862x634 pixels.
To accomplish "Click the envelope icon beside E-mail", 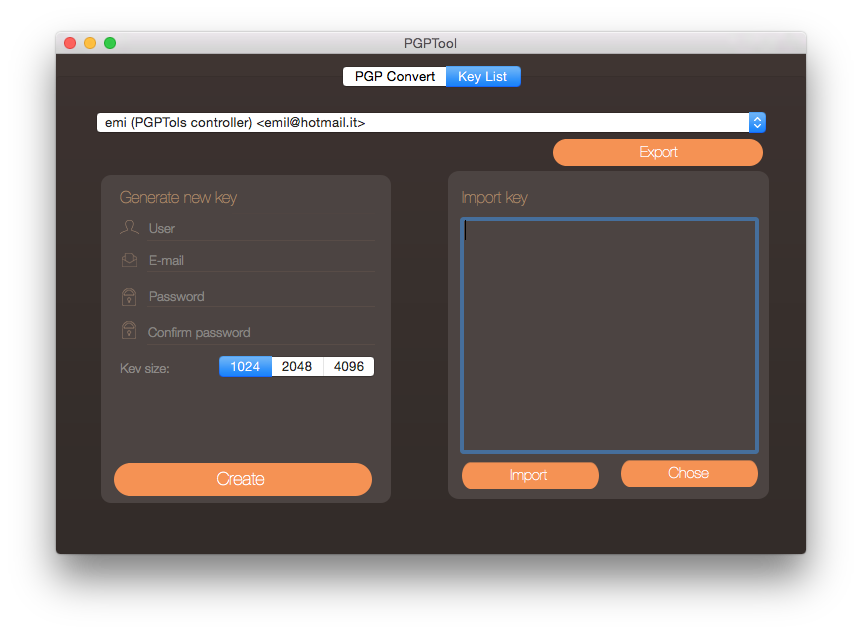I will pos(129,260).
